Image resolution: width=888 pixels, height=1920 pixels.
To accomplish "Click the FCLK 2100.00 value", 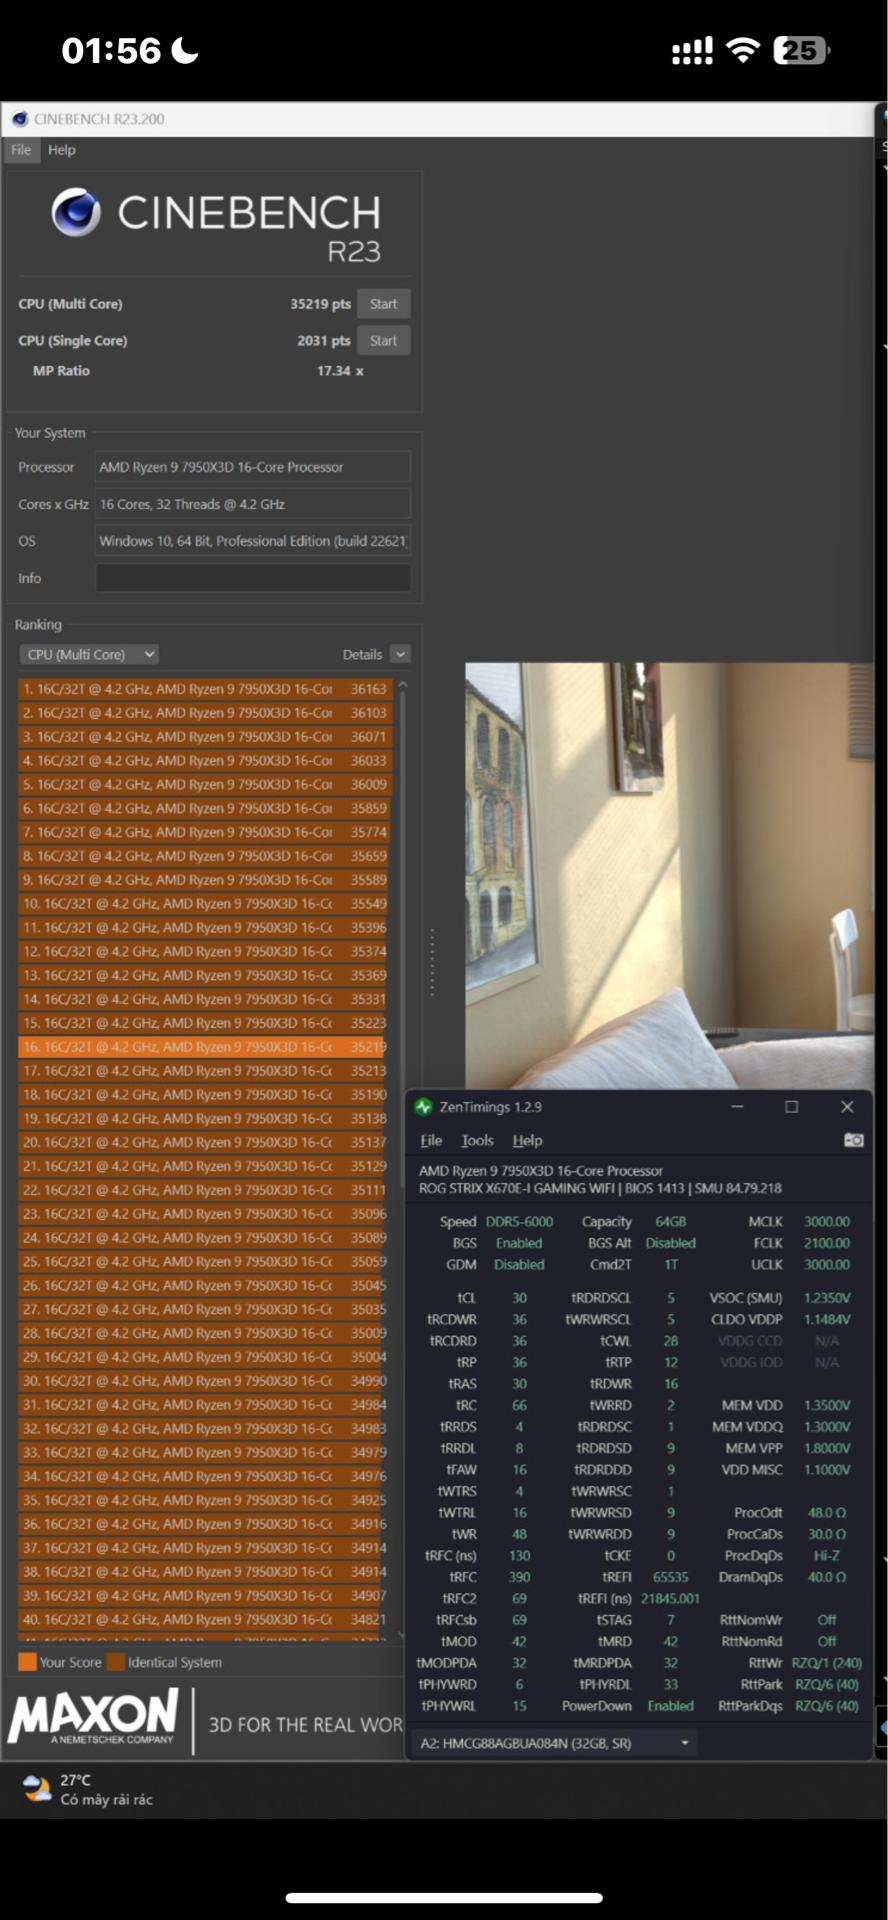I will (827, 1243).
